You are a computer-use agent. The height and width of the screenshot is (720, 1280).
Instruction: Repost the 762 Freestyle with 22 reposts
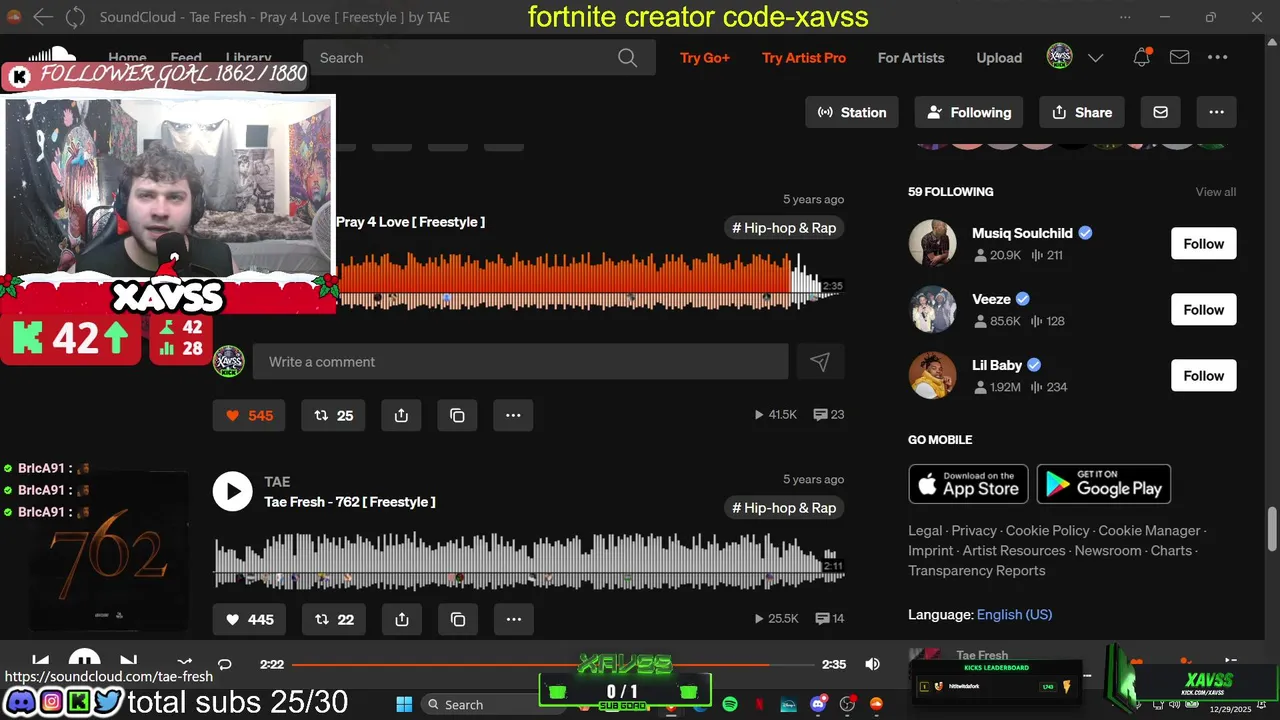[x=333, y=619]
